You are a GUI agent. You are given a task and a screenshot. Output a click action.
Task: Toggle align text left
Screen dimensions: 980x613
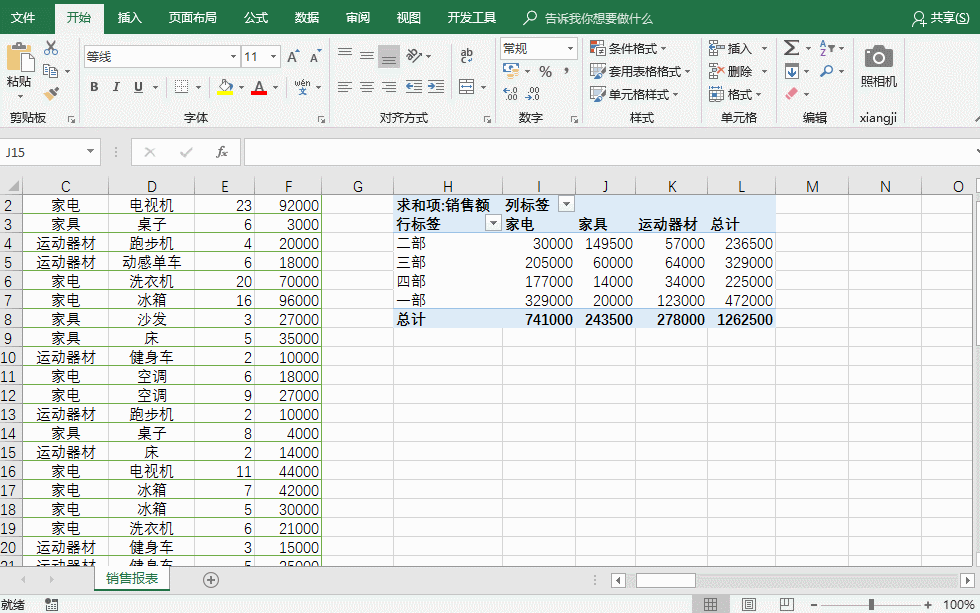tap(344, 87)
